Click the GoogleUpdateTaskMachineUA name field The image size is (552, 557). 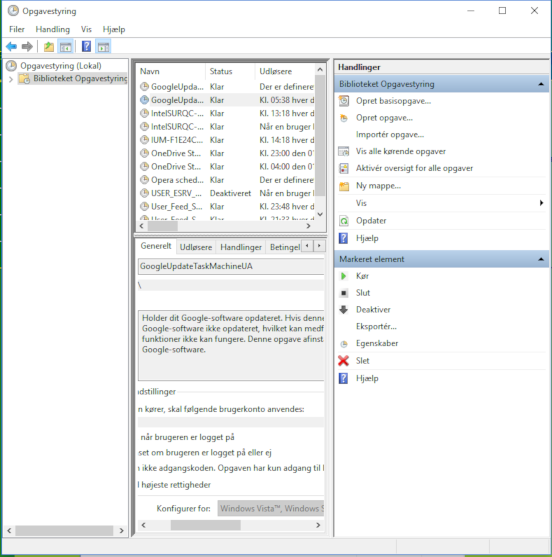231,266
